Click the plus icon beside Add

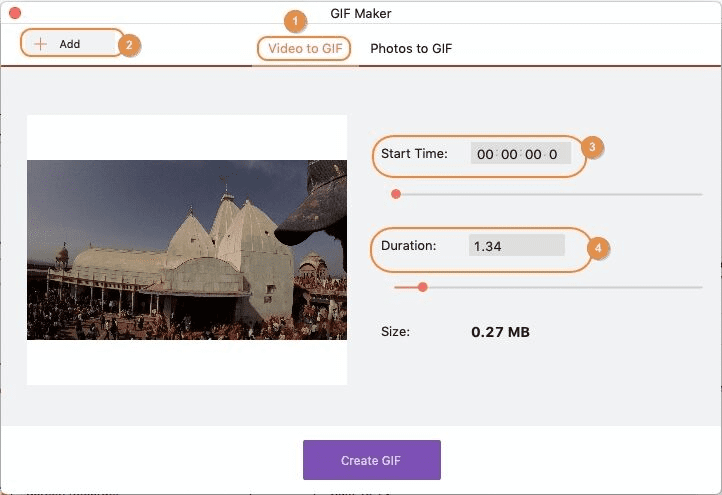pyautogui.click(x=41, y=44)
